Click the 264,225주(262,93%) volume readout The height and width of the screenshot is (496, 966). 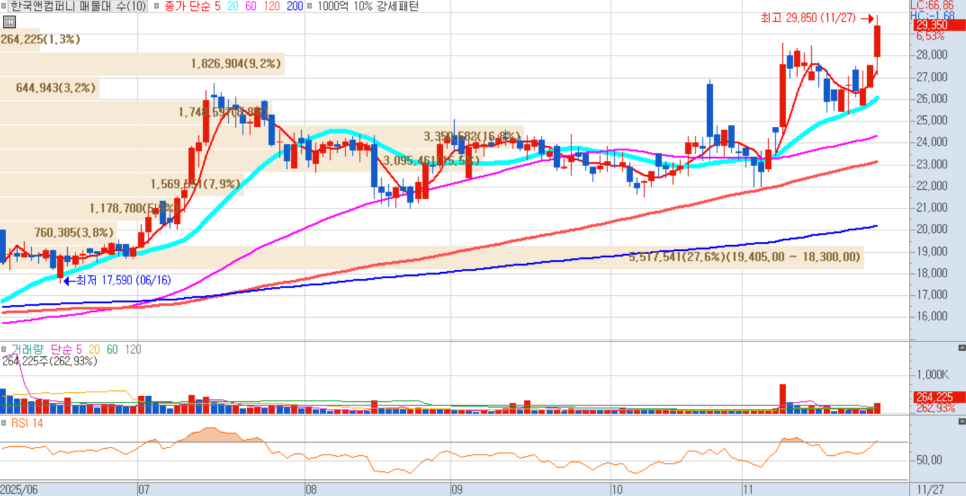coord(49,361)
